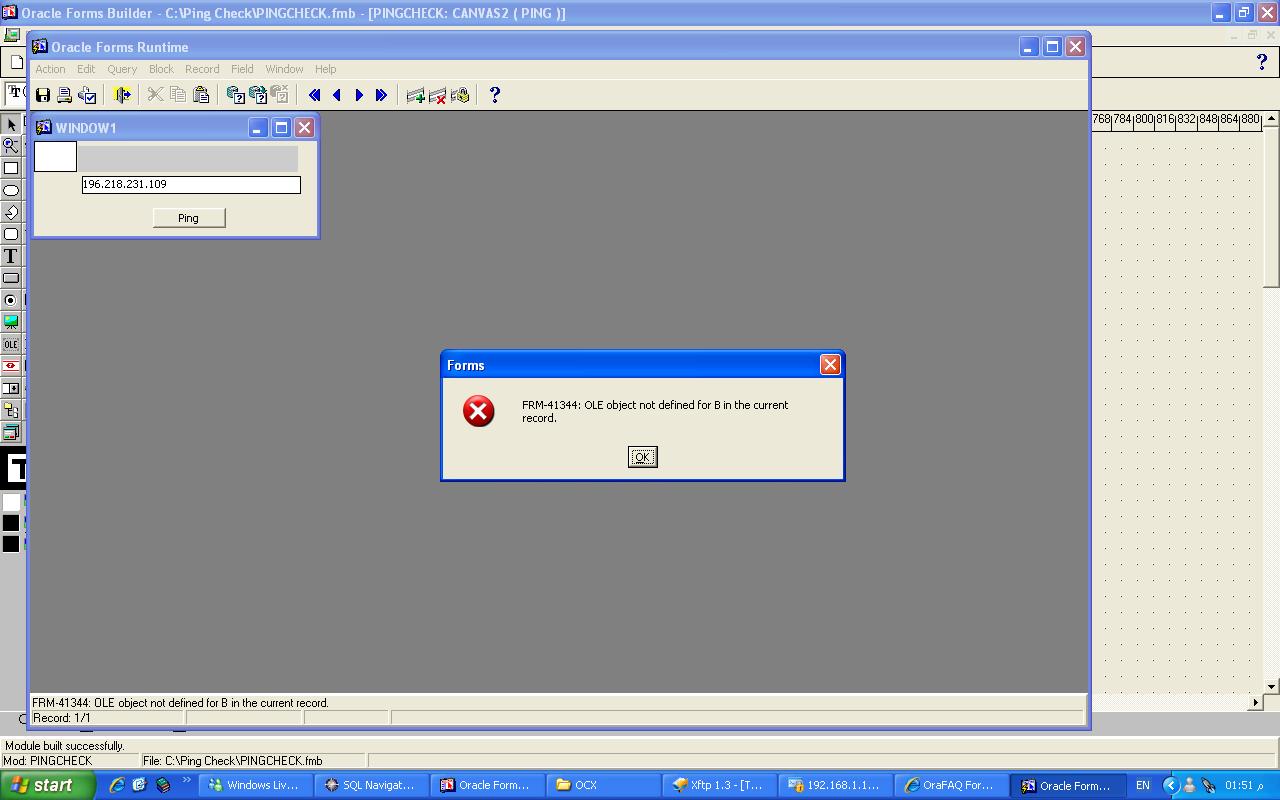Screen dimensions: 1280x800
Task: Open the Window menu in Forms Runtime
Action: [x=284, y=69]
